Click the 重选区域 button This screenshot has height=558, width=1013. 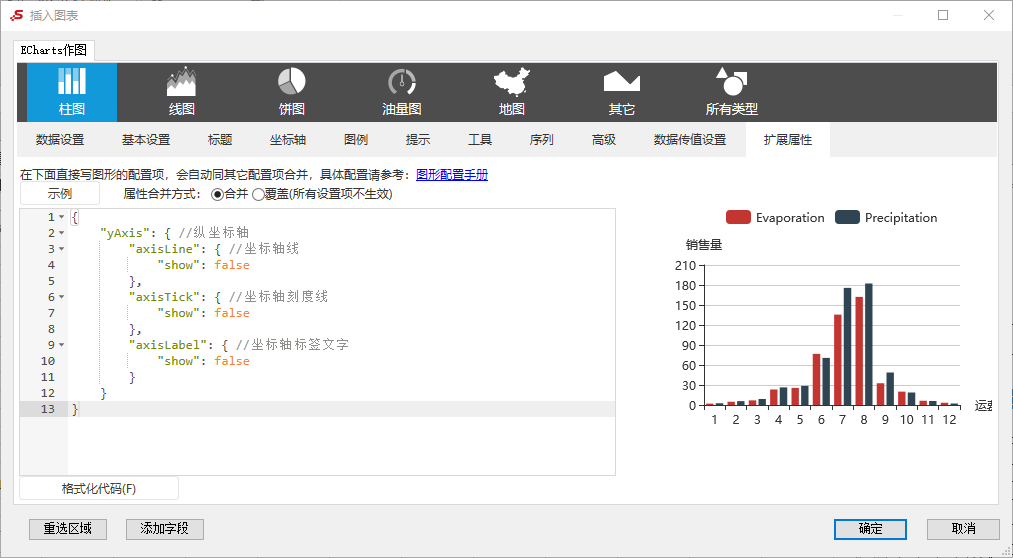tap(68, 529)
